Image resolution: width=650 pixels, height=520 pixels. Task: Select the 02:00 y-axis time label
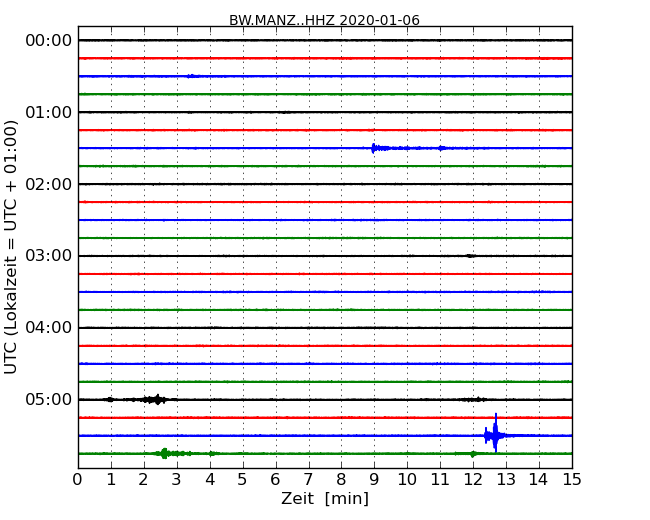click(48, 184)
